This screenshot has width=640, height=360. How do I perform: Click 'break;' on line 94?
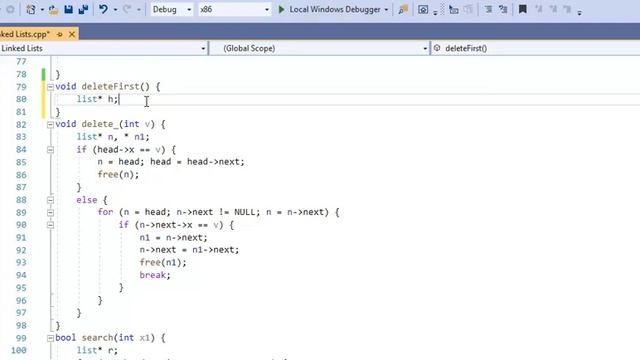tap(155, 275)
